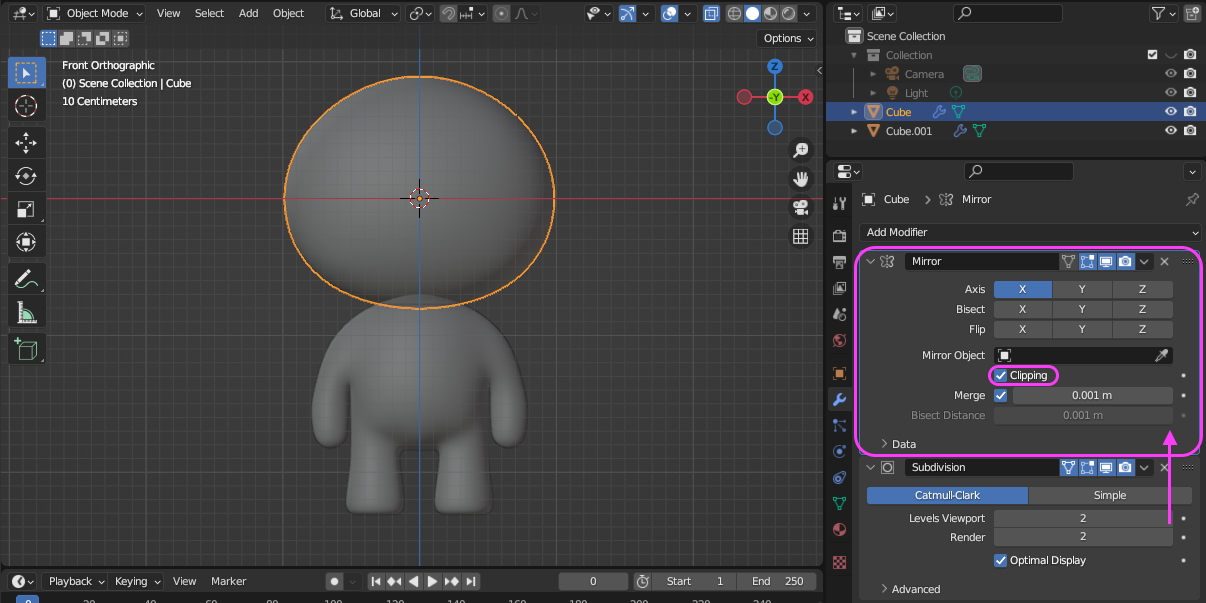Select the Scale tool in the toolbar
The image size is (1206, 603).
[x=26, y=209]
